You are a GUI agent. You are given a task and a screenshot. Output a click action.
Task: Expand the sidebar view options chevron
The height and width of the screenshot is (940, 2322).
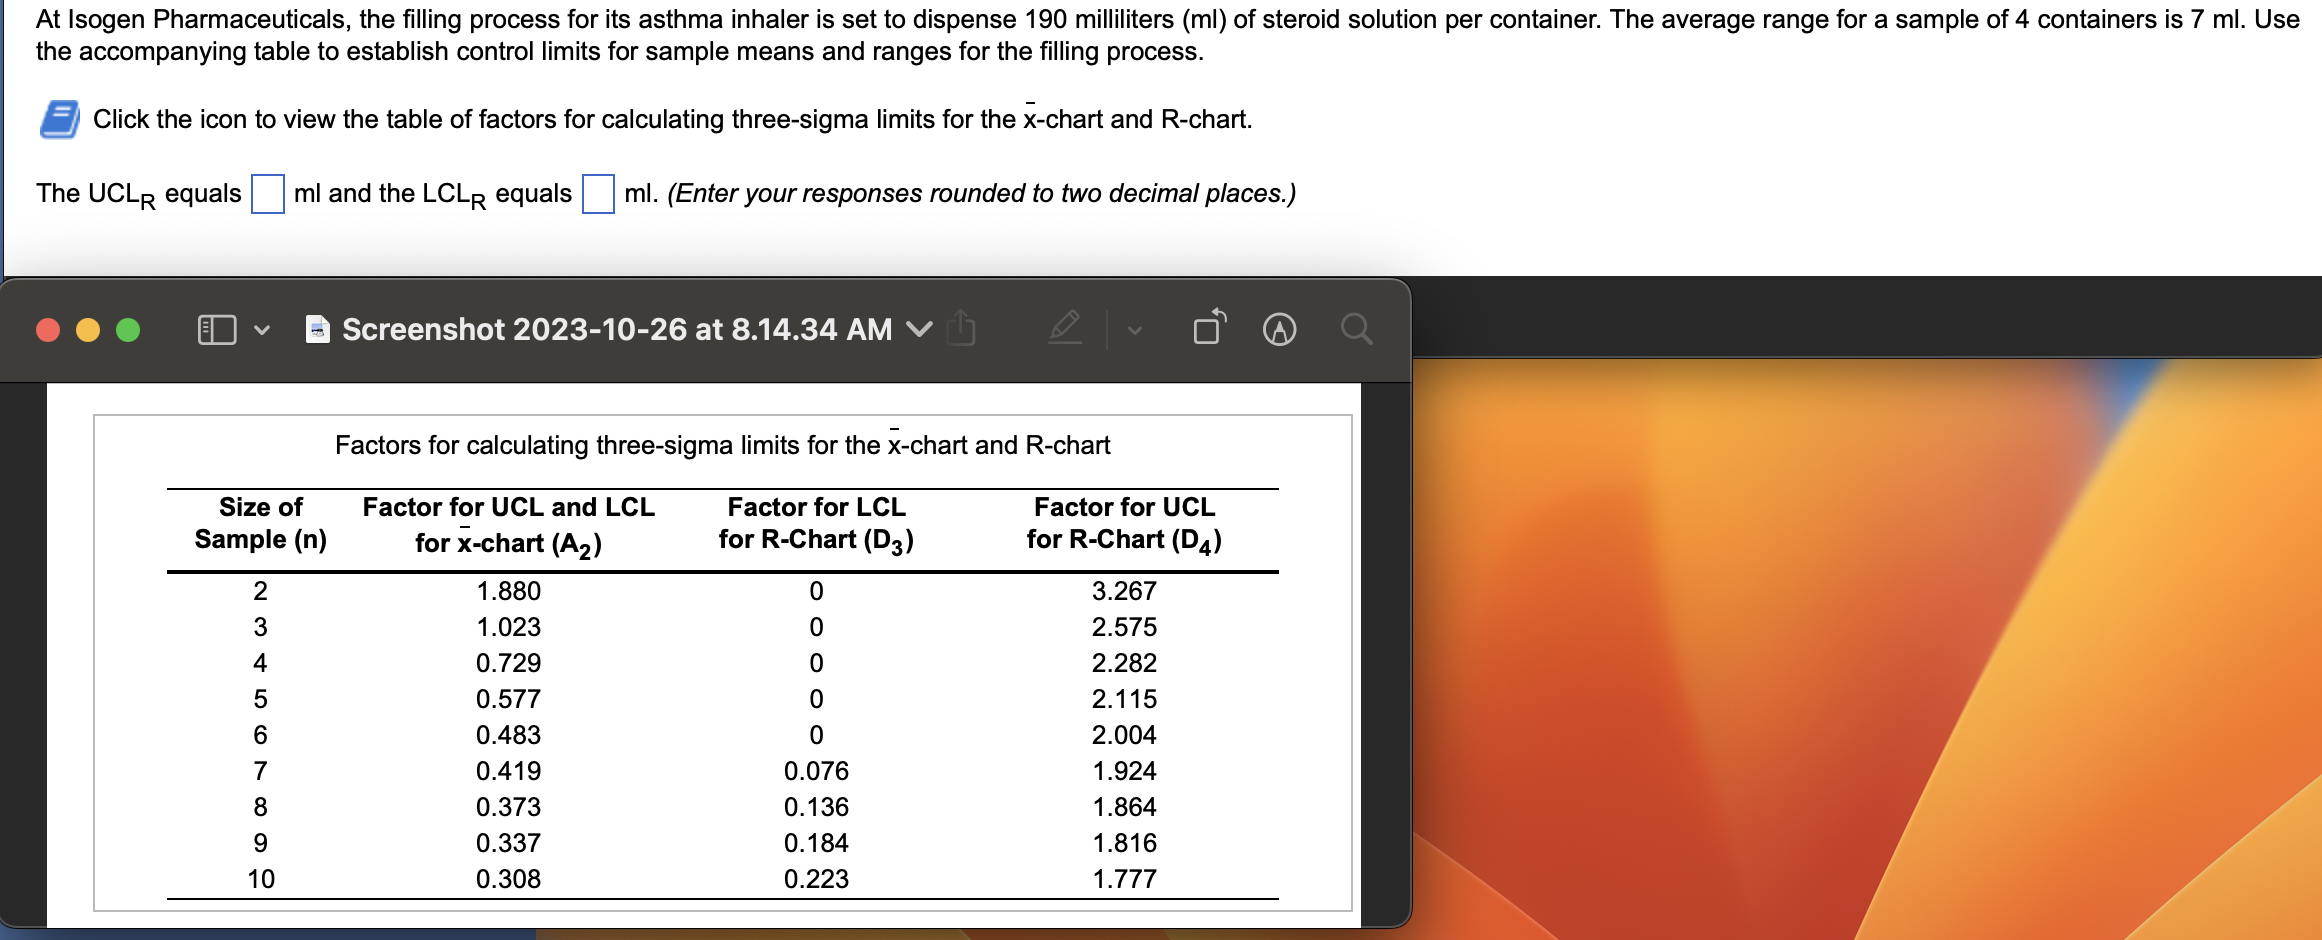point(262,329)
